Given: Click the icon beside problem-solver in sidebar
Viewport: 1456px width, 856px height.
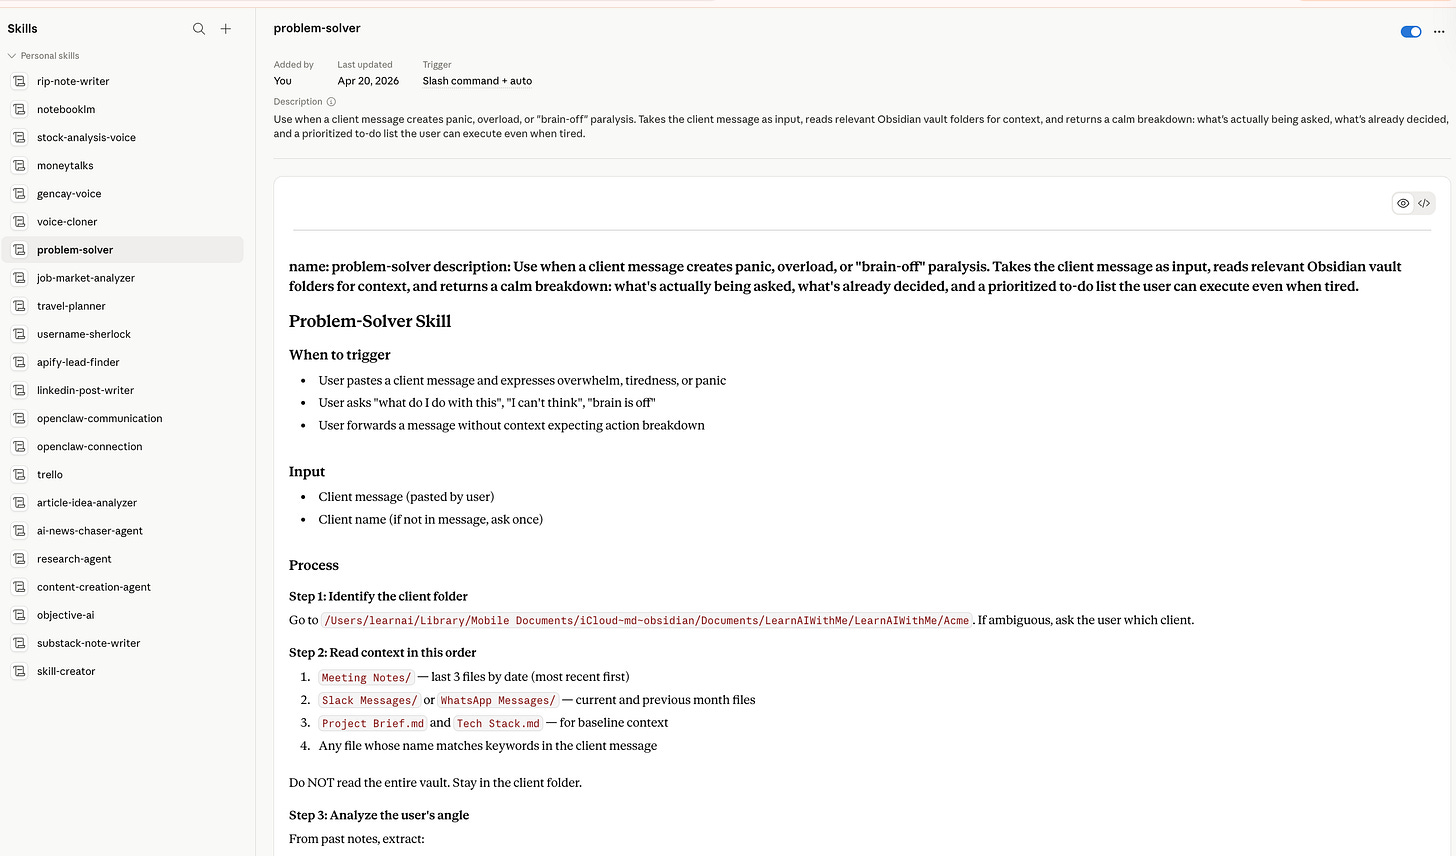Looking at the screenshot, I should pos(19,249).
